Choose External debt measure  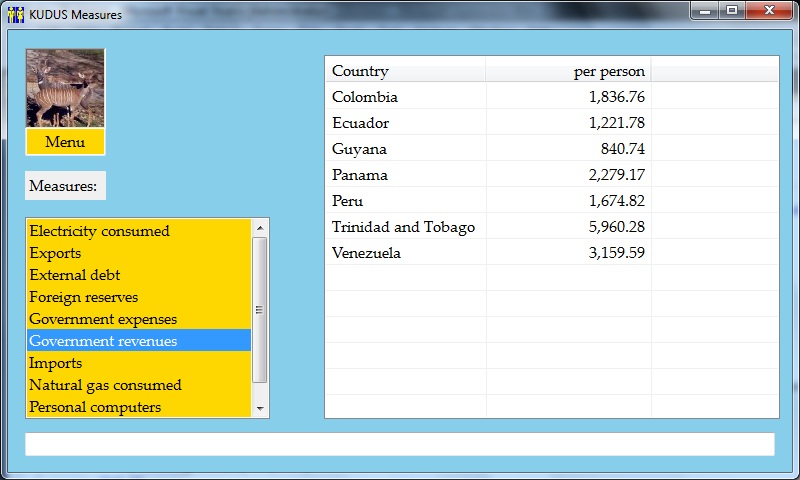pyautogui.click(x=75, y=275)
